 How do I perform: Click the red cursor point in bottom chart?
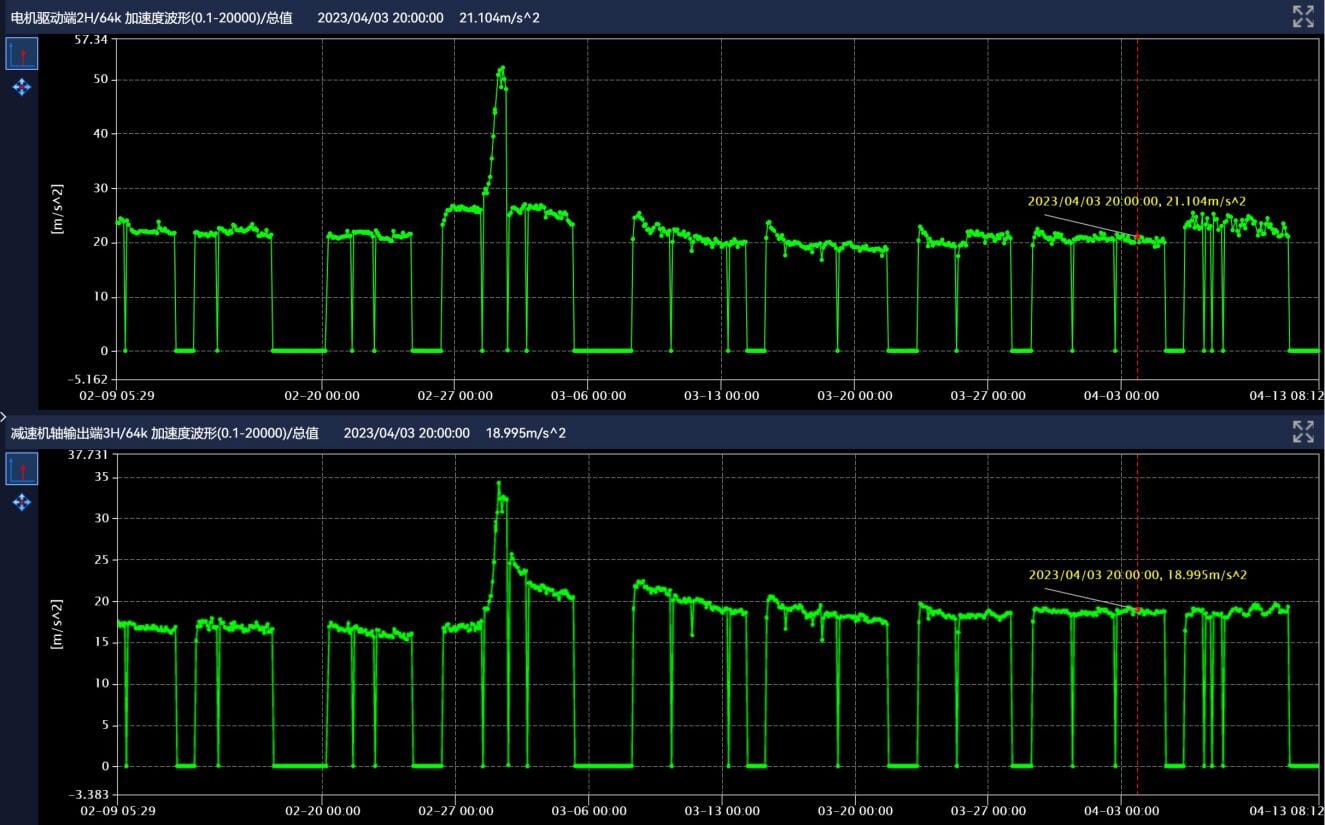tap(1137, 609)
